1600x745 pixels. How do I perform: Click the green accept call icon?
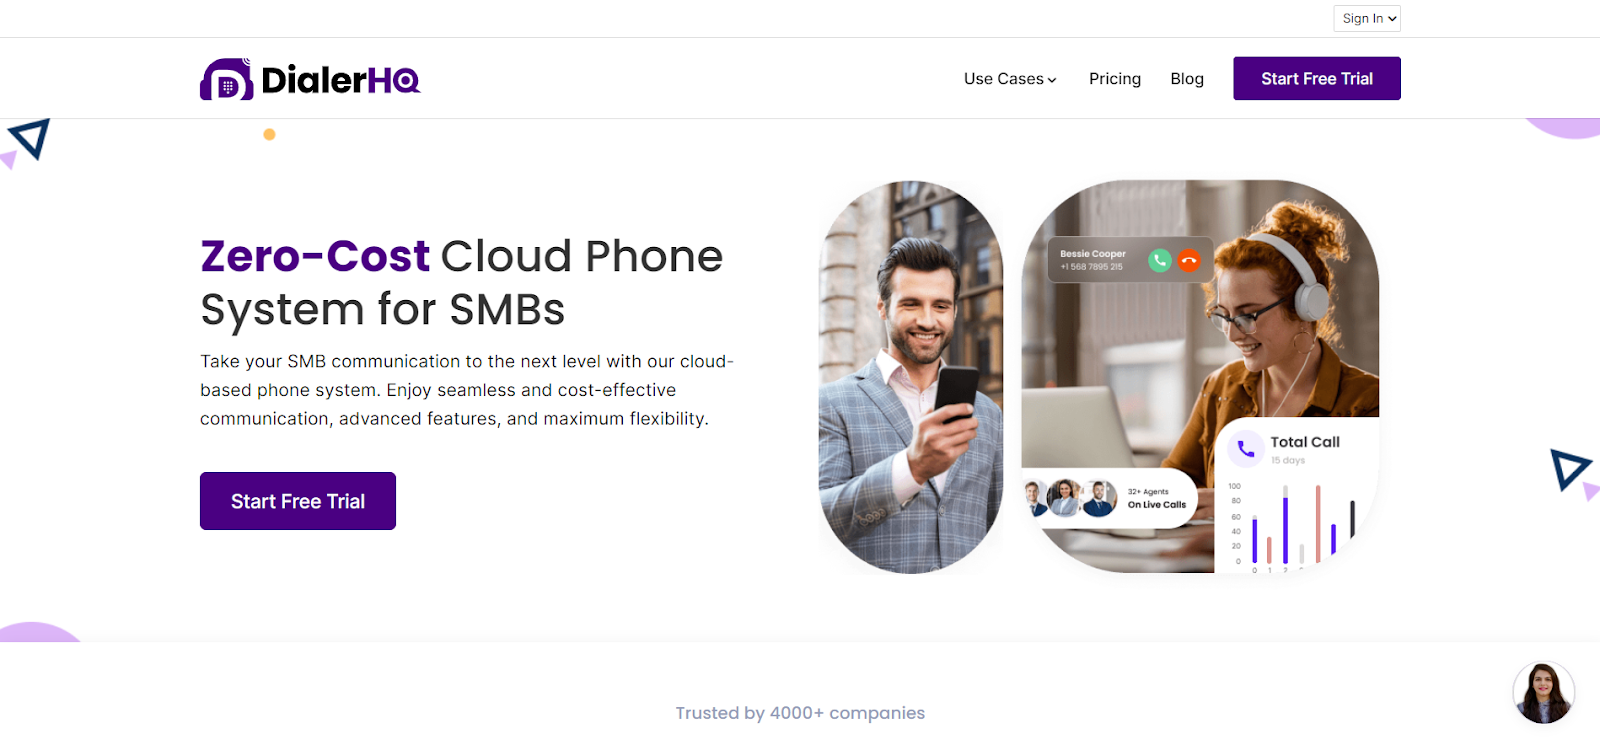(x=1160, y=260)
